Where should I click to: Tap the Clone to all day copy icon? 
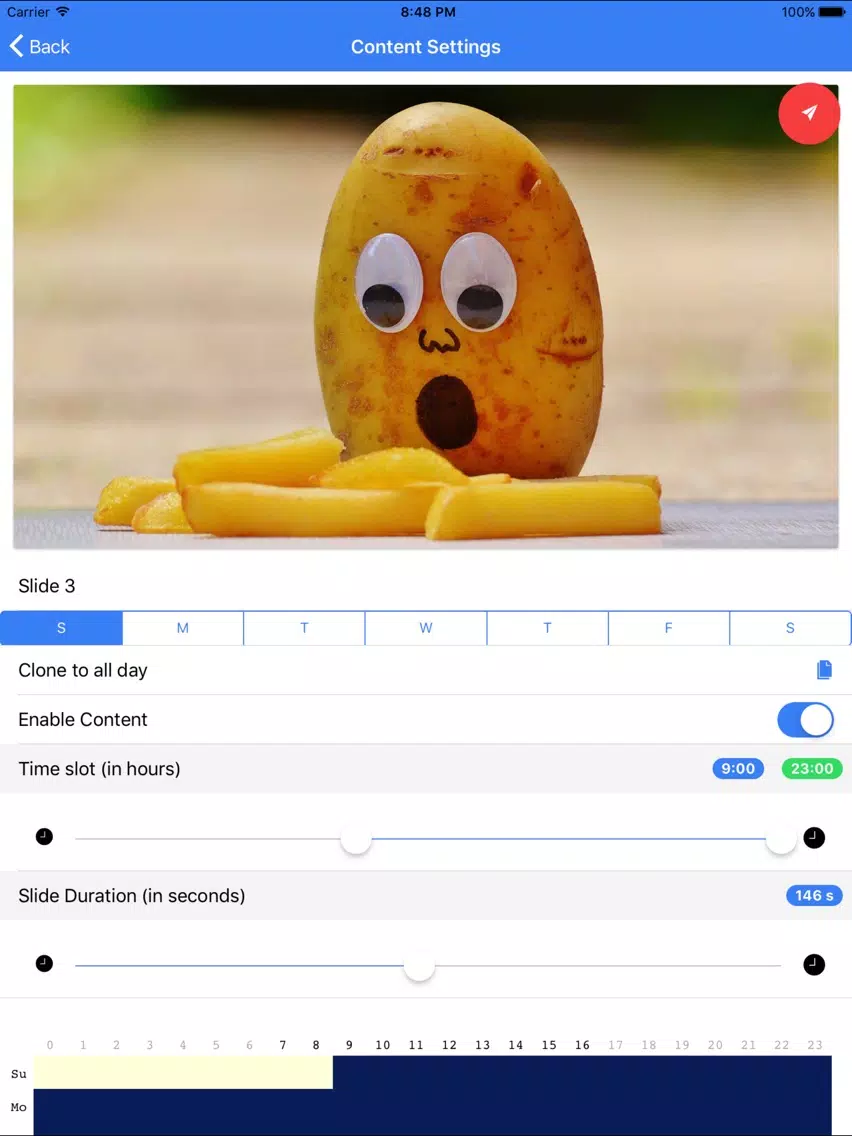tap(824, 670)
